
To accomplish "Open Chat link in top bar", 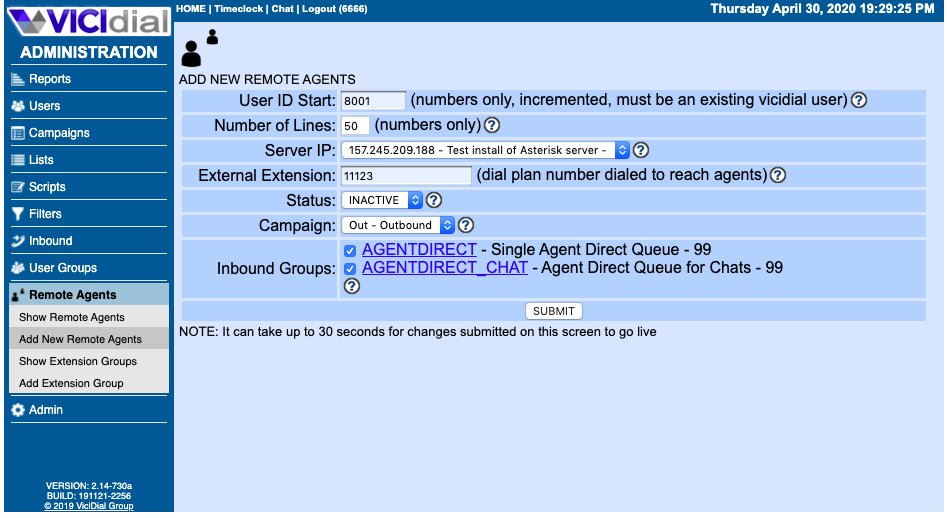I will (x=282, y=8).
